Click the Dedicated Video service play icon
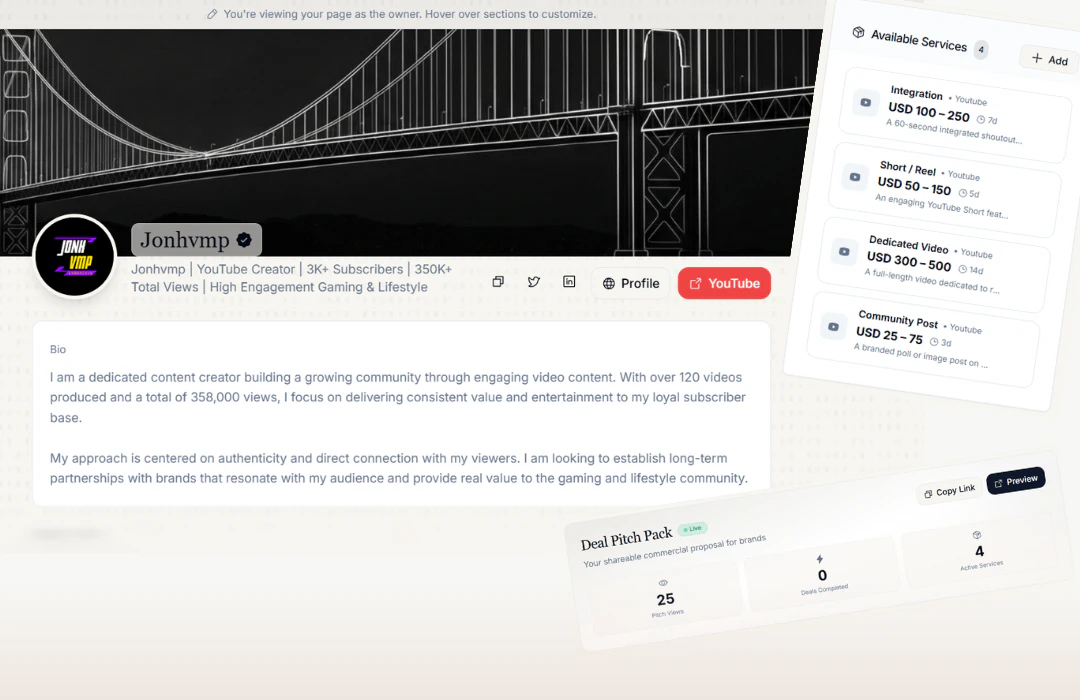 pos(845,252)
